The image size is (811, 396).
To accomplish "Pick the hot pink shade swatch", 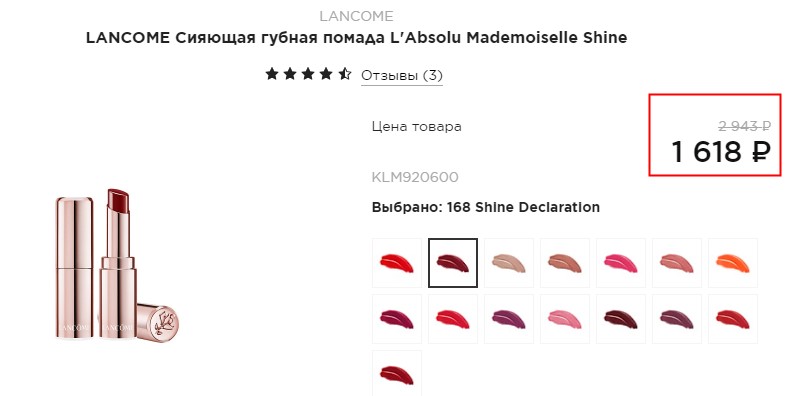I will pos(621,263).
